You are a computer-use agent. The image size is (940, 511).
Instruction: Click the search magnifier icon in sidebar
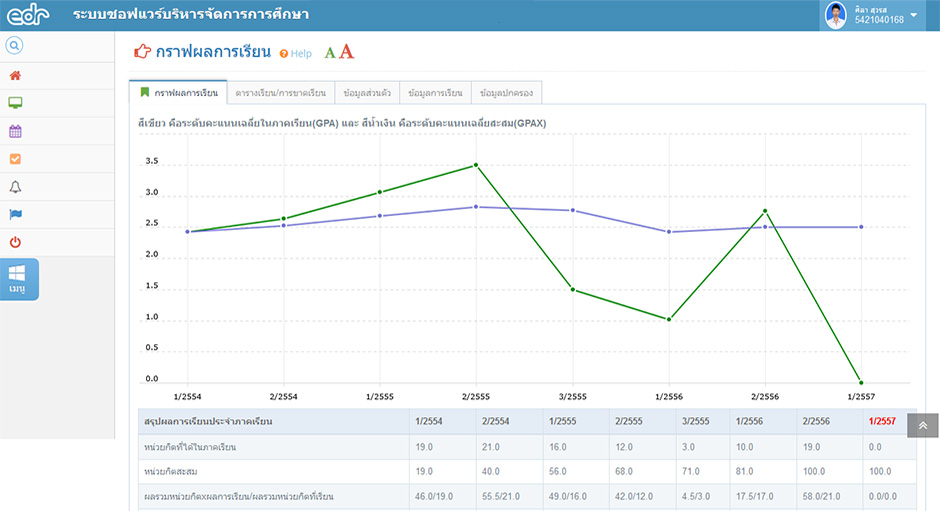[15, 46]
